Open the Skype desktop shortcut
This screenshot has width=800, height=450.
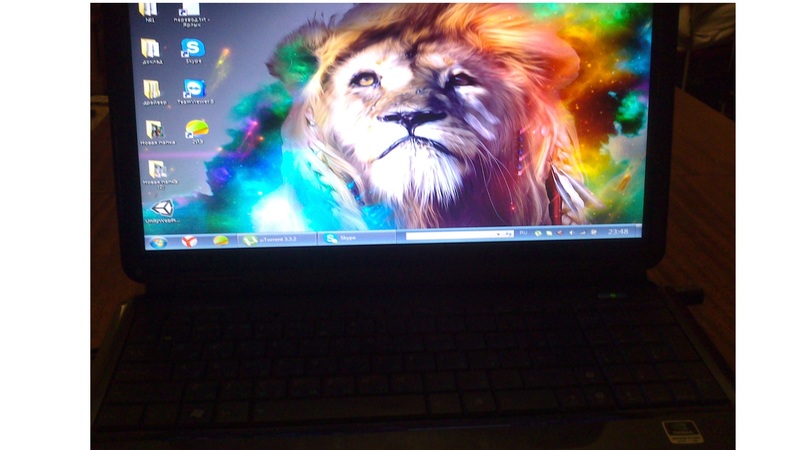tap(193, 51)
